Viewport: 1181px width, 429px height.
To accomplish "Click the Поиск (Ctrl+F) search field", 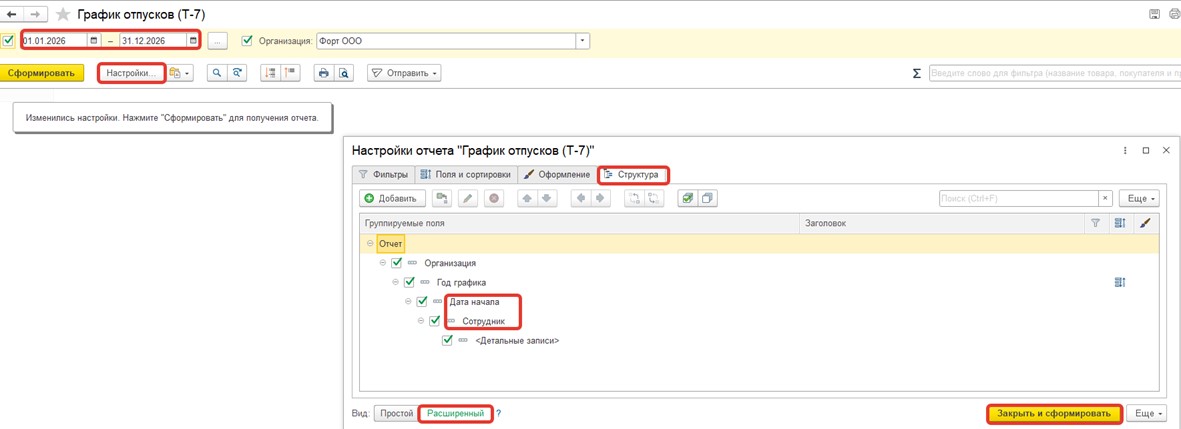I will point(1018,199).
